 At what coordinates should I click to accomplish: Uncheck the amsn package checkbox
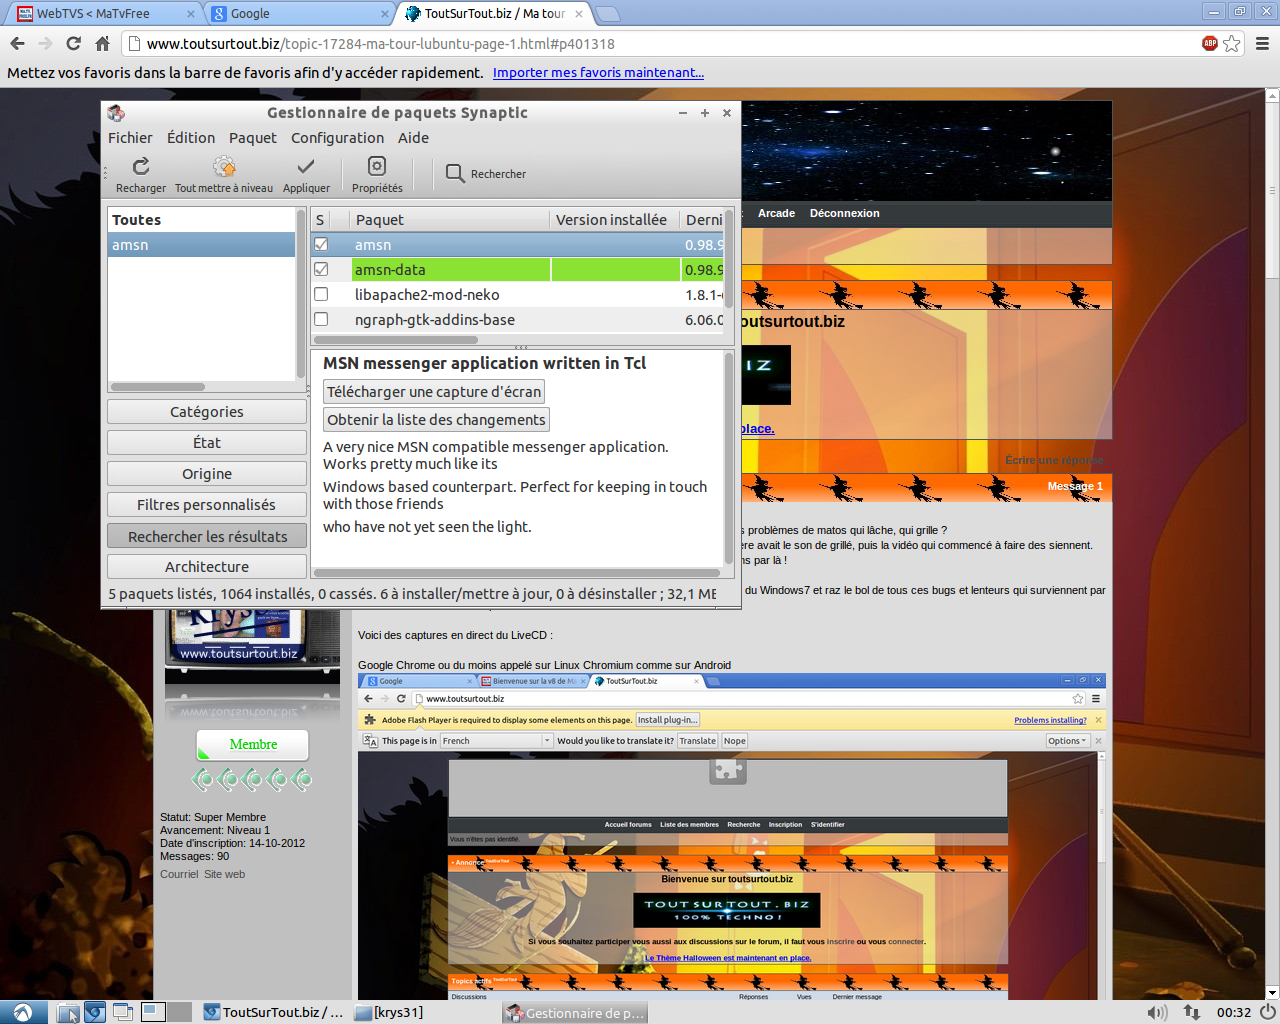[321, 244]
